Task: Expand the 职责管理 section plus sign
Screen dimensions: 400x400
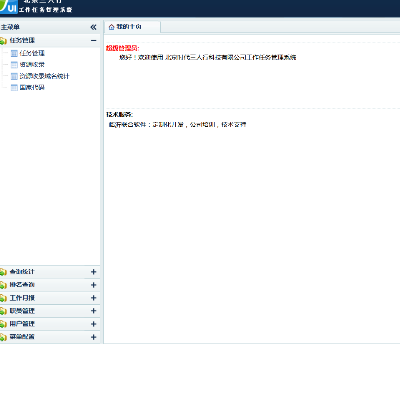Action: [93, 311]
